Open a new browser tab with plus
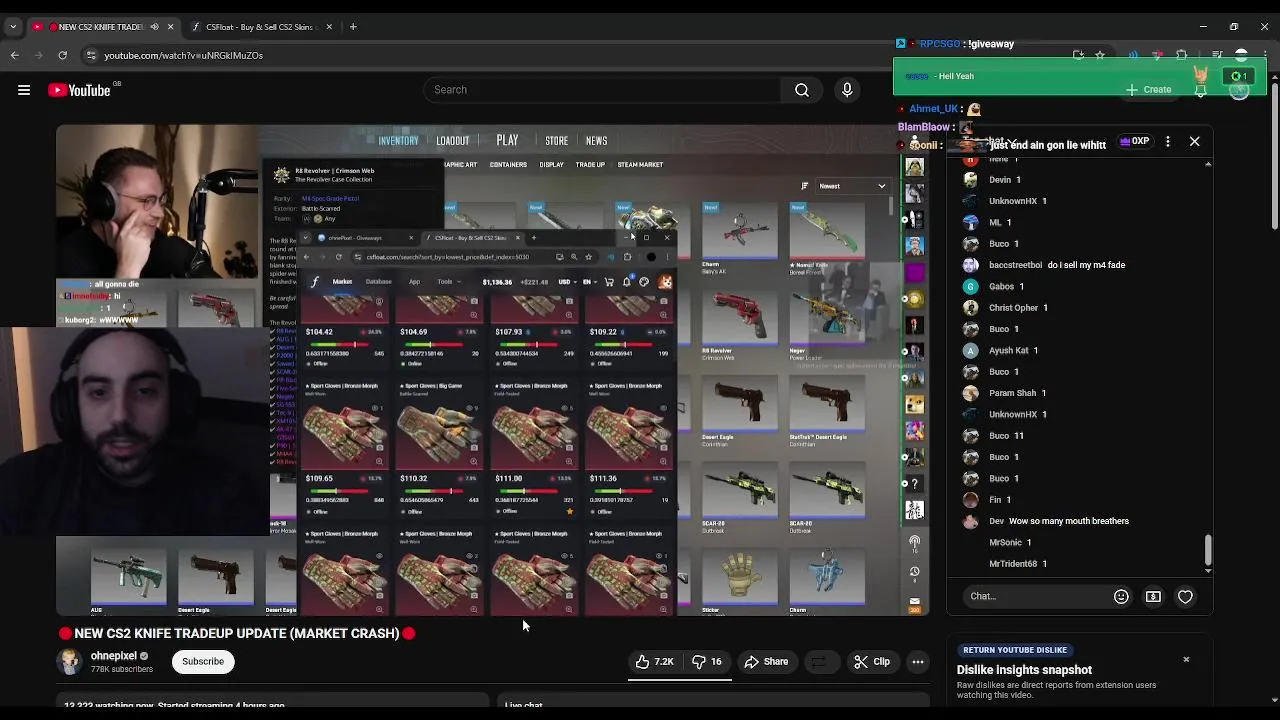 [x=353, y=27]
